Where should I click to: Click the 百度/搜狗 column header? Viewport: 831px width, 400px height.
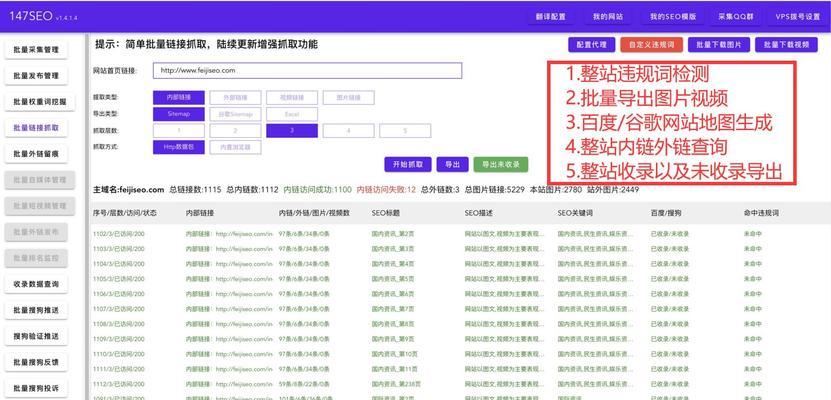(666, 213)
